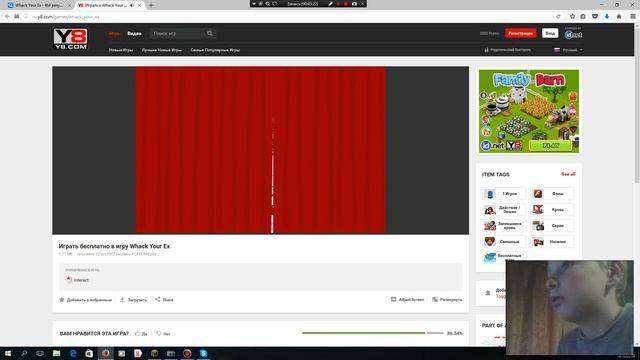Screen dimensions: 640x360
Task: Select the Кровь tag
Action: pyautogui.click(x=552, y=209)
